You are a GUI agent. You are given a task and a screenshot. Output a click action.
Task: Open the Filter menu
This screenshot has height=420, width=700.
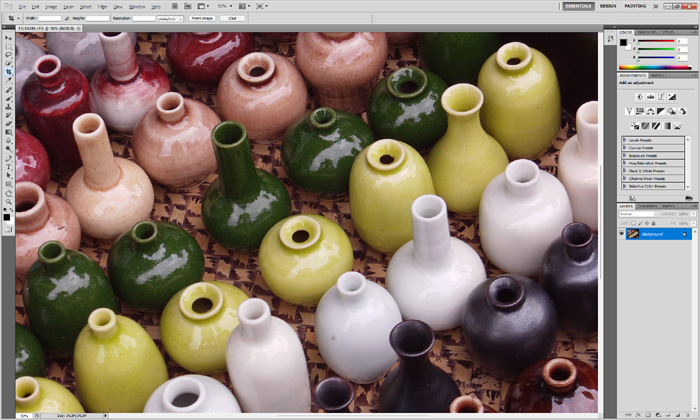pyautogui.click(x=102, y=7)
